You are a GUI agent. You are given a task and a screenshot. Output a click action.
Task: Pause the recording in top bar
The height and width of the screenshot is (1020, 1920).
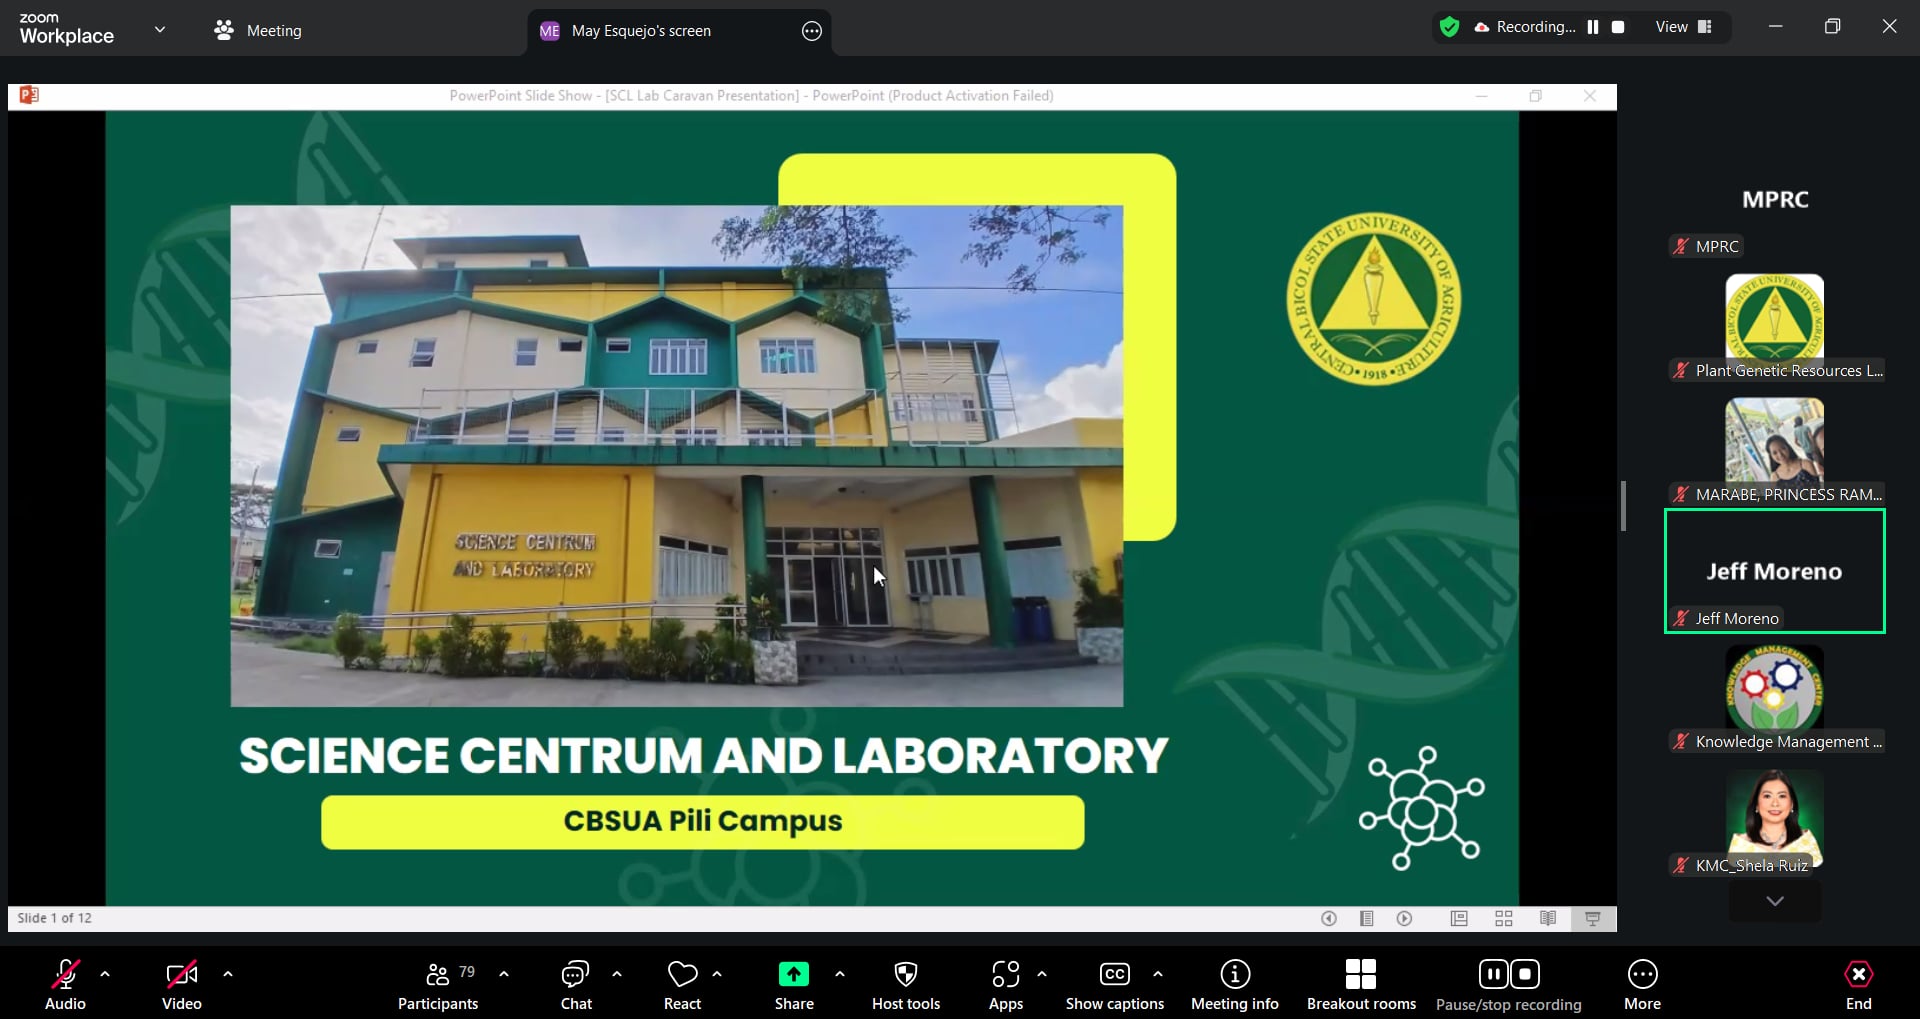1593,27
